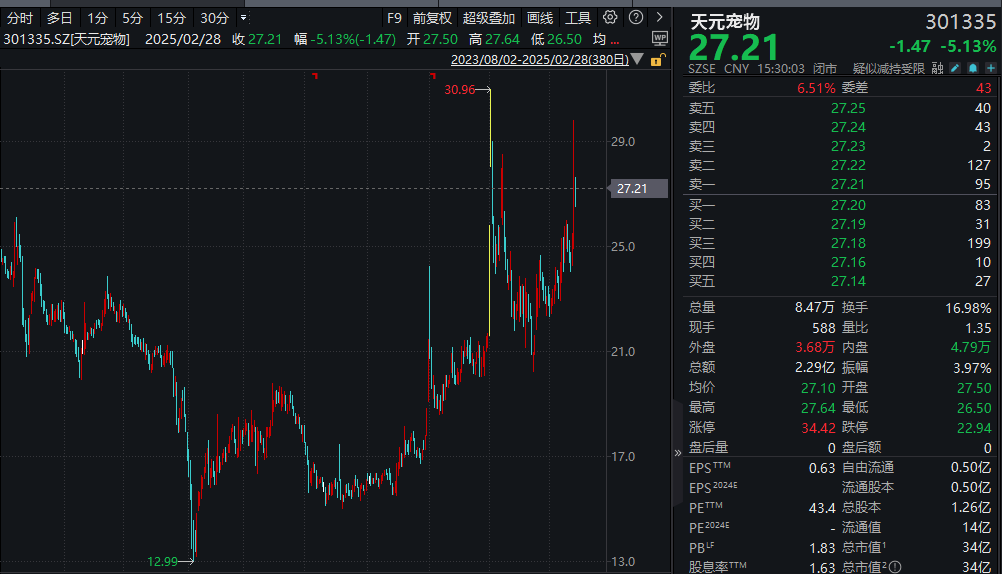Open date range dropdown triangle

[x=640, y=61]
